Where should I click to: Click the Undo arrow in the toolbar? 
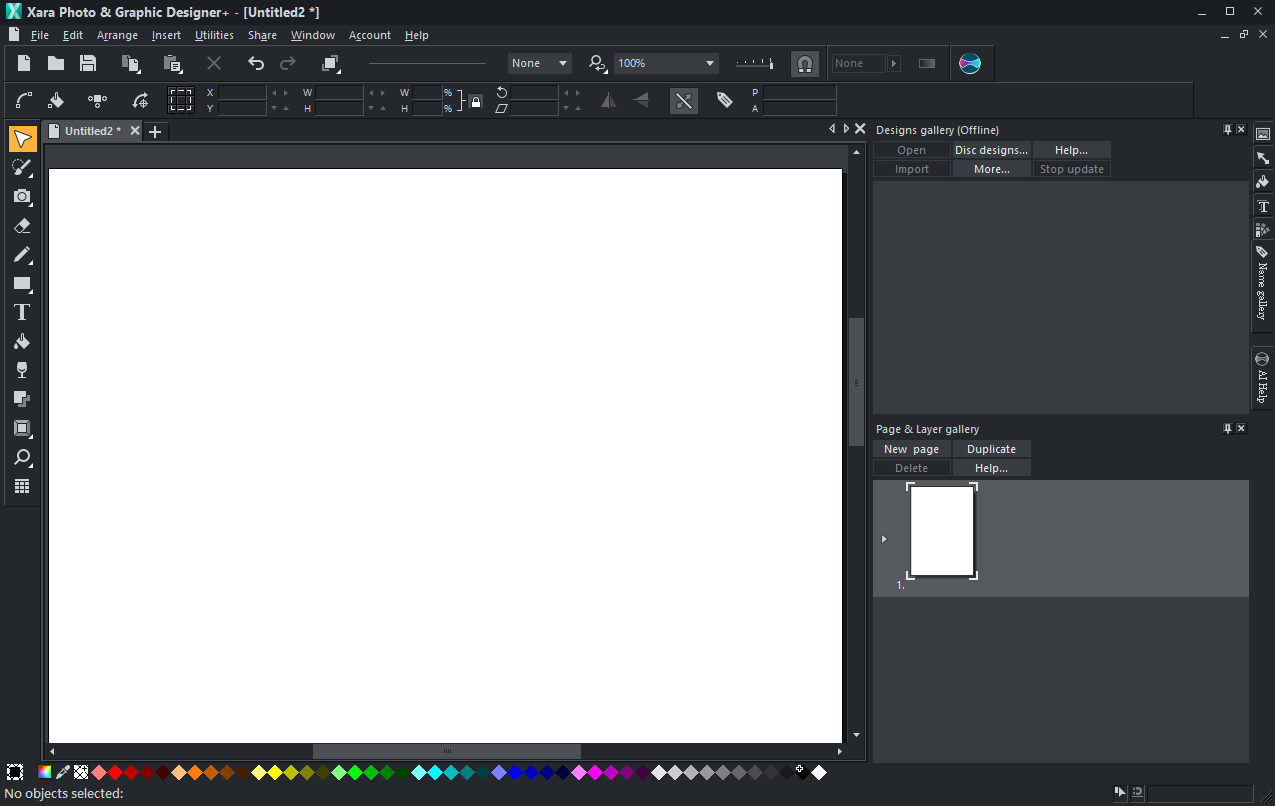point(256,63)
